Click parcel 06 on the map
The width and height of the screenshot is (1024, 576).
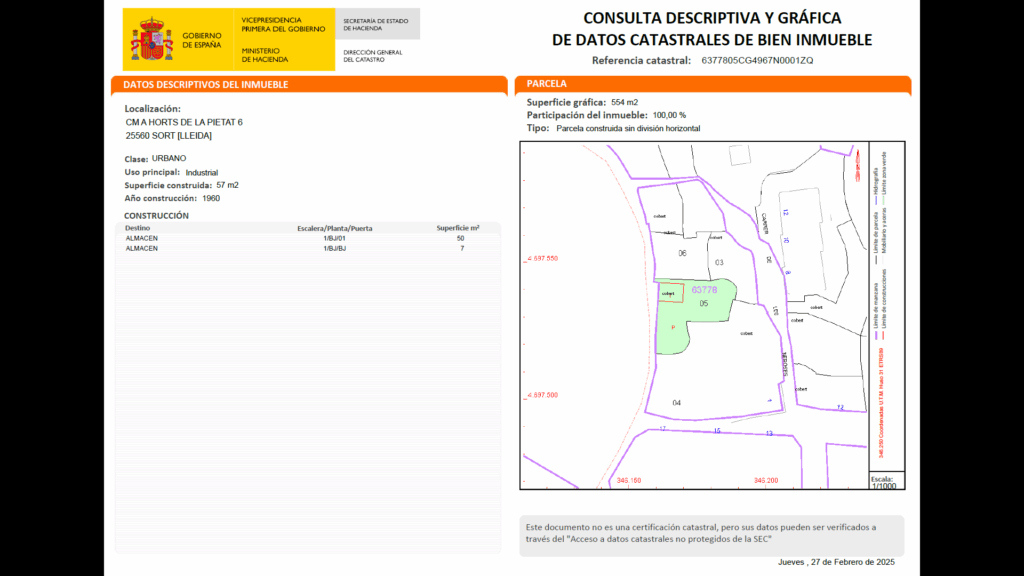[x=682, y=253]
